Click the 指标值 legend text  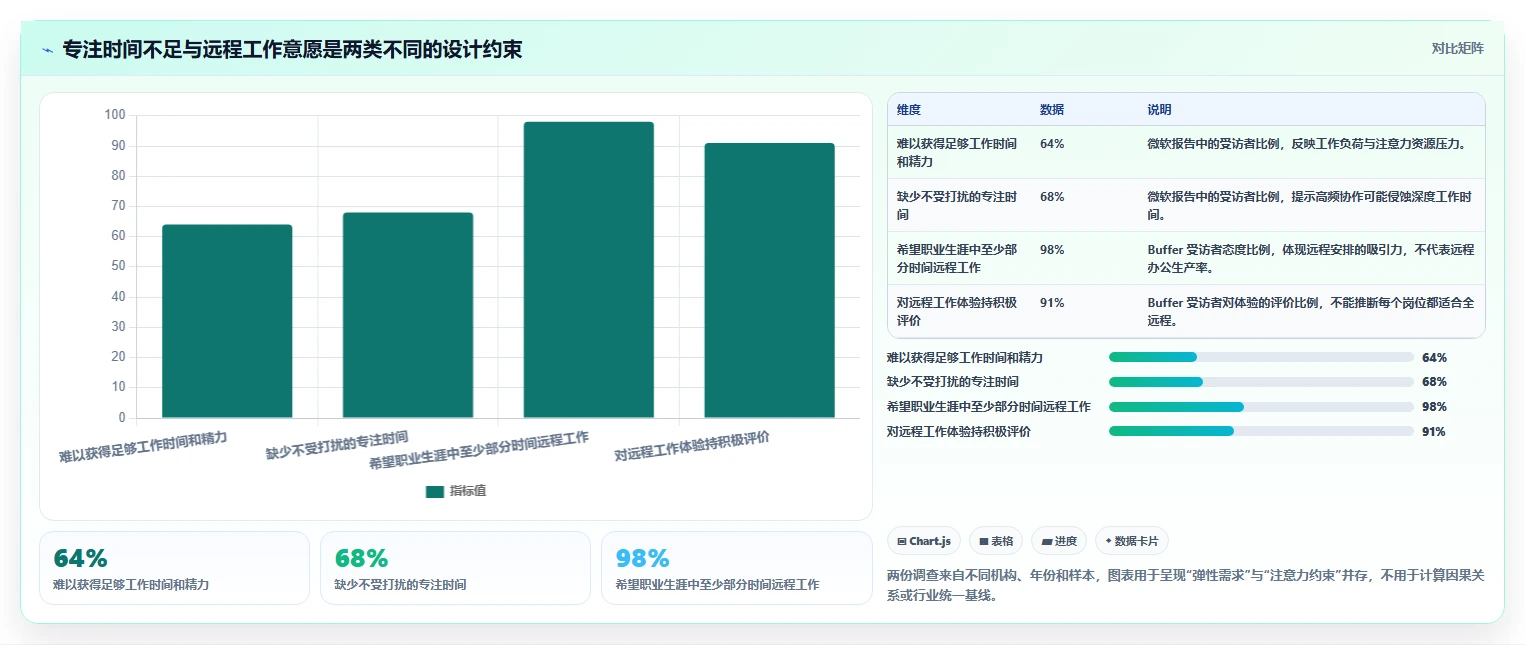click(x=468, y=491)
